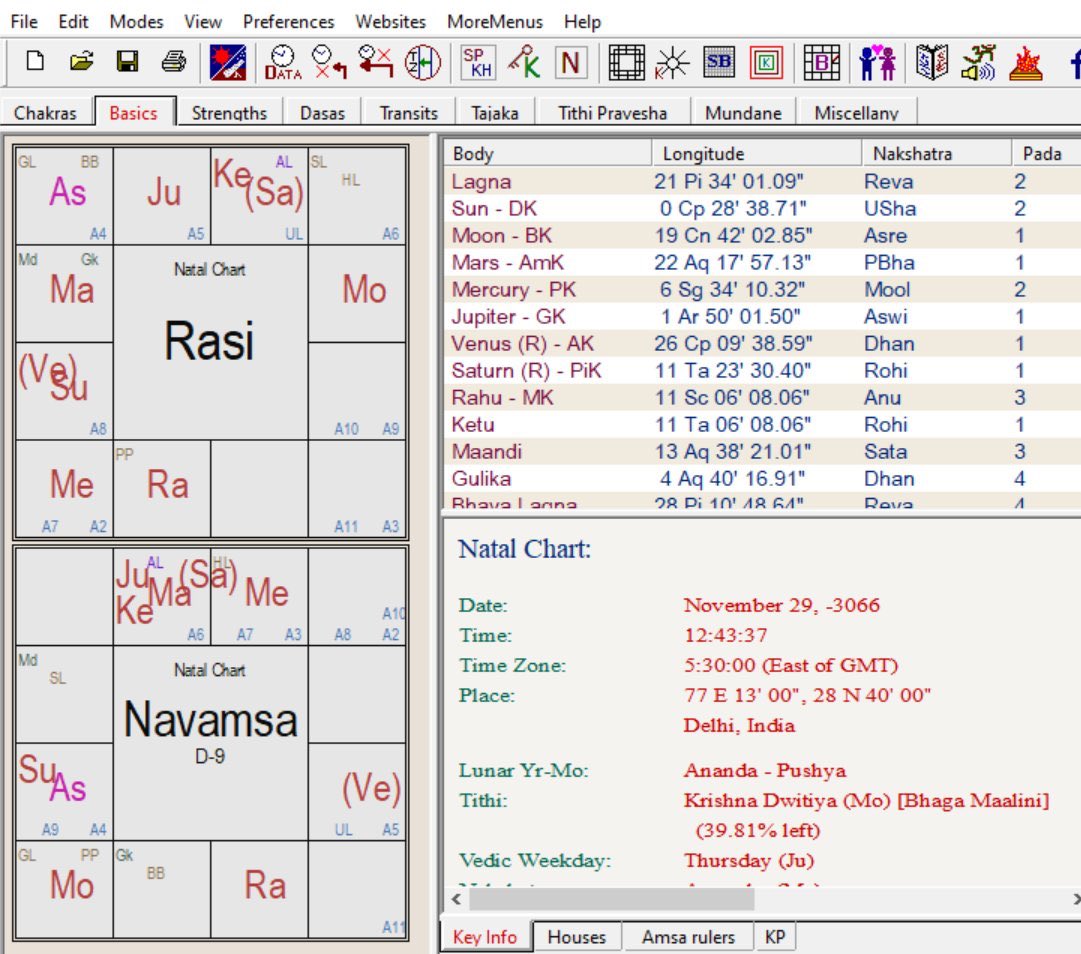Open the Help menu

pos(583,21)
